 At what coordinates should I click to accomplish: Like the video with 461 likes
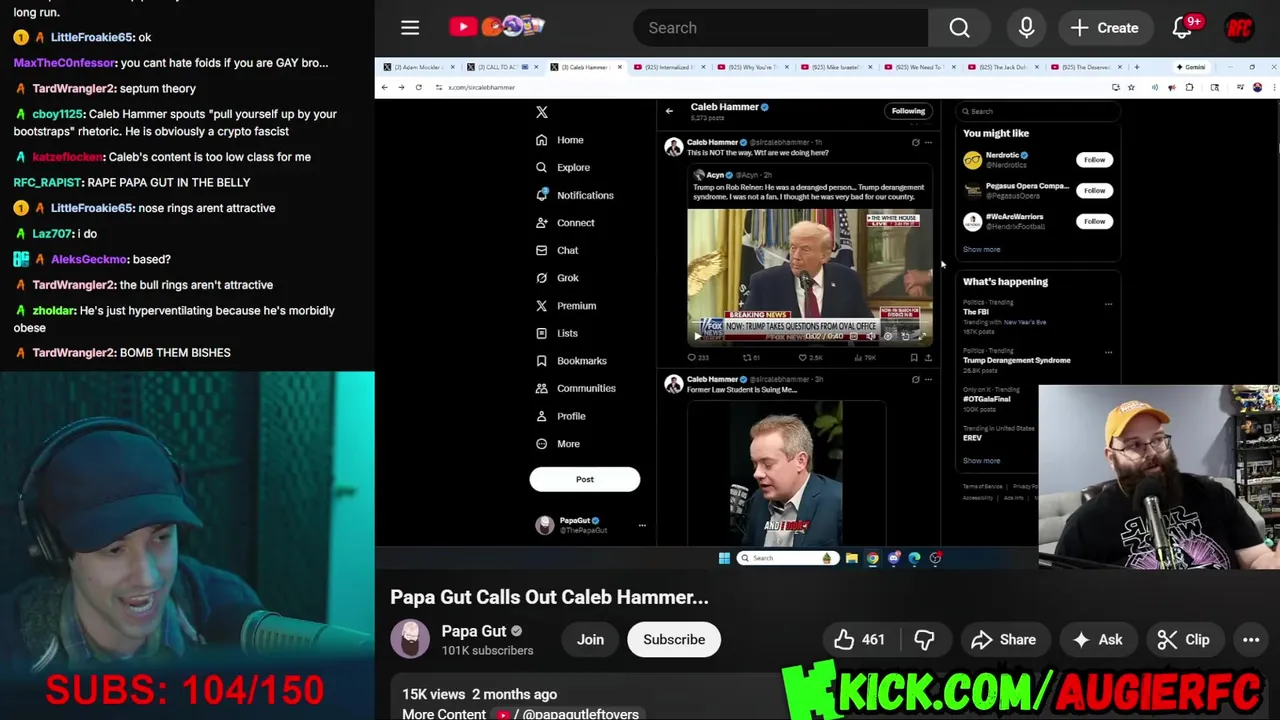860,640
